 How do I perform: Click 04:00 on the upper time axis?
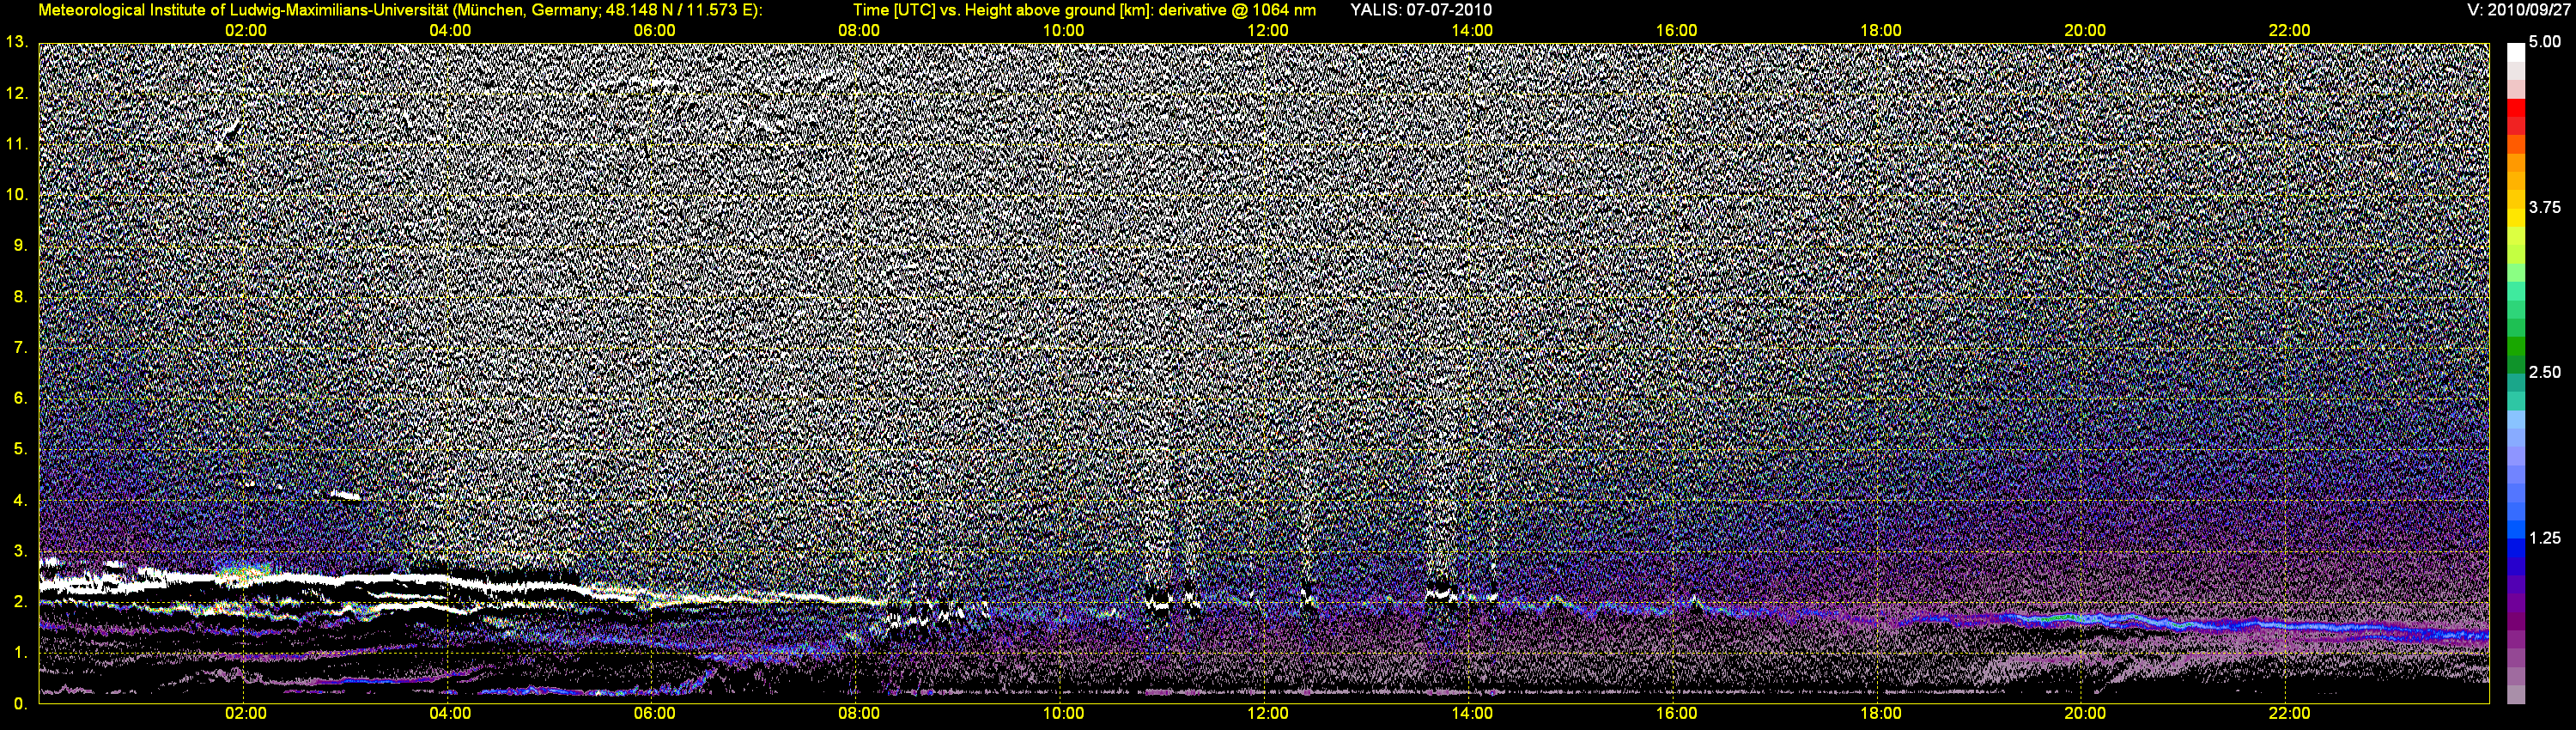(450, 30)
